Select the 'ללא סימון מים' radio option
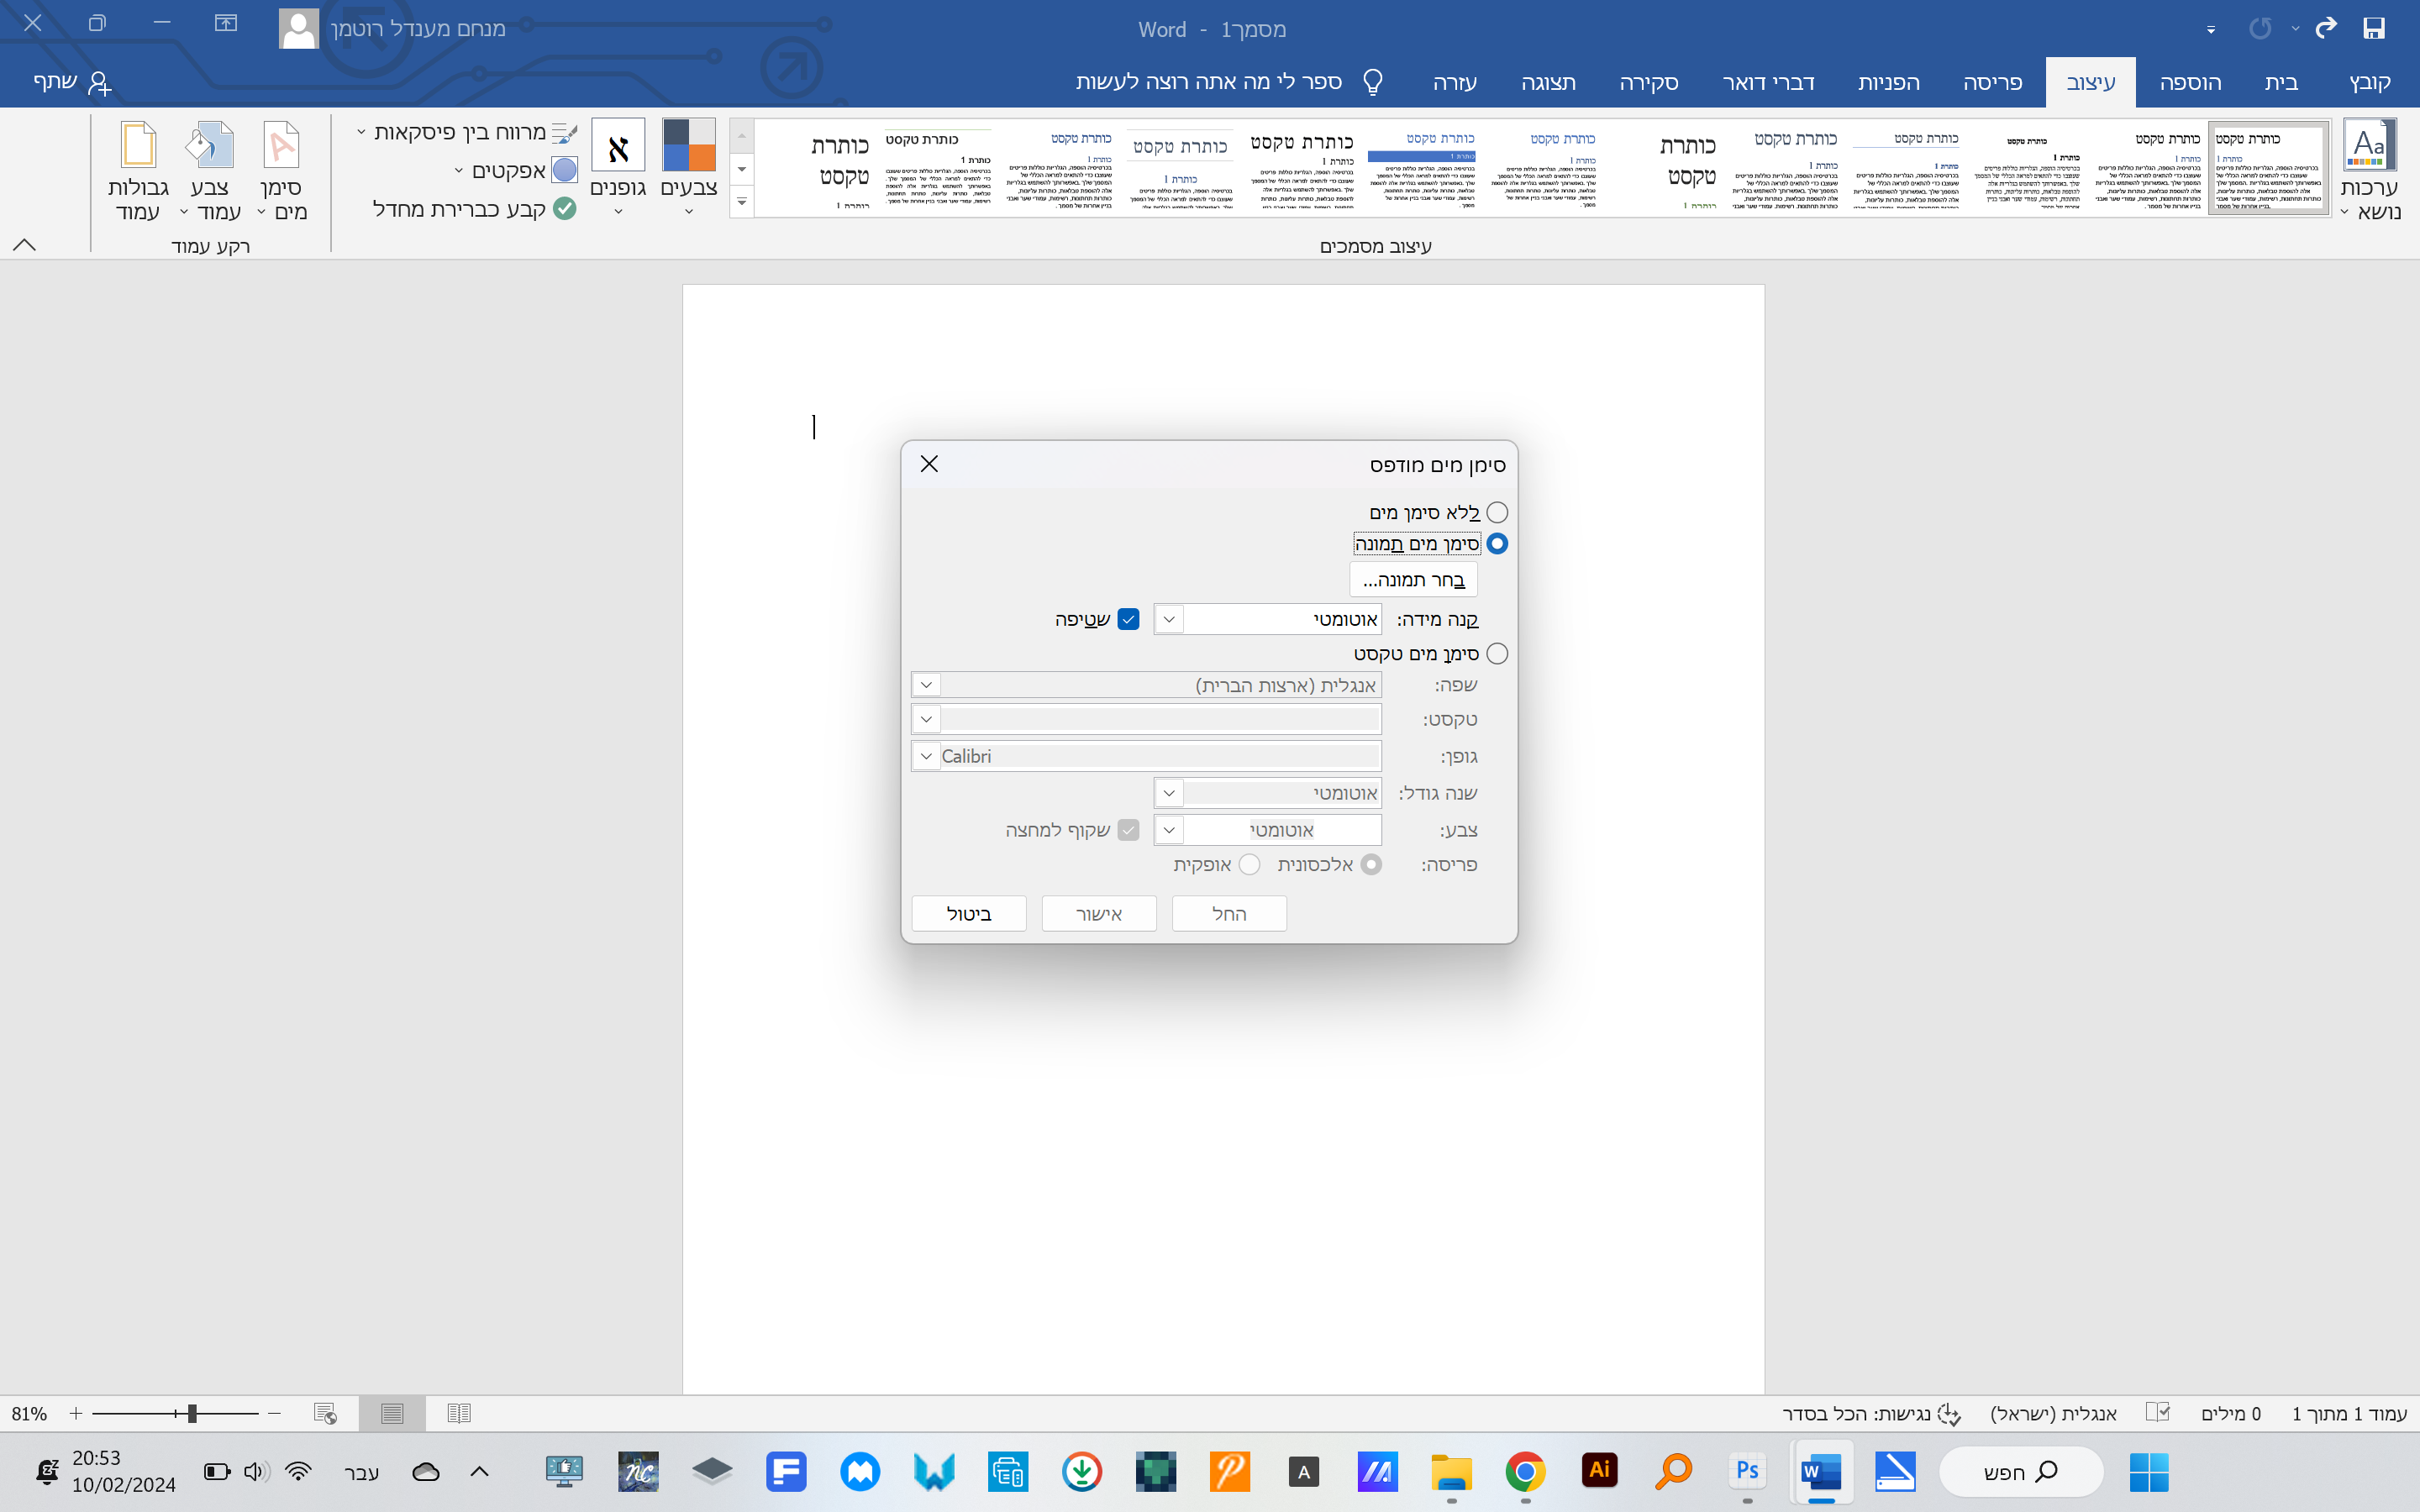The height and width of the screenshot is (1512, 2420). pyautogui.click(x=1496, y=512)
